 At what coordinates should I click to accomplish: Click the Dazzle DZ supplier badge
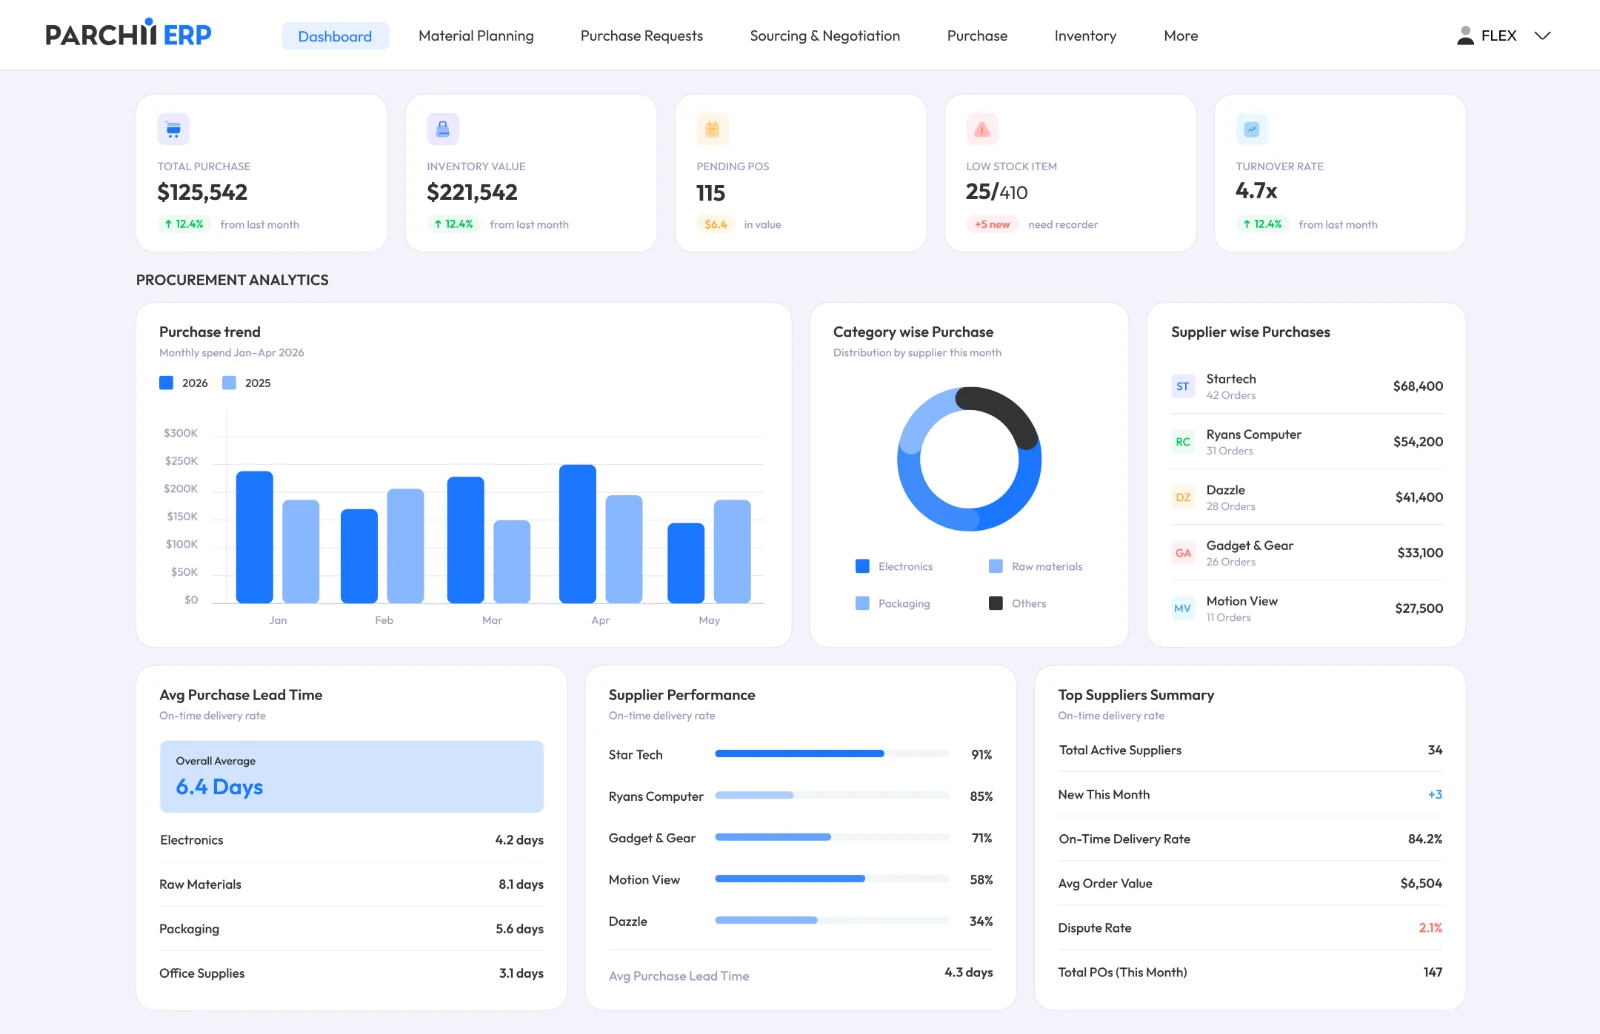pos(1183,497)
